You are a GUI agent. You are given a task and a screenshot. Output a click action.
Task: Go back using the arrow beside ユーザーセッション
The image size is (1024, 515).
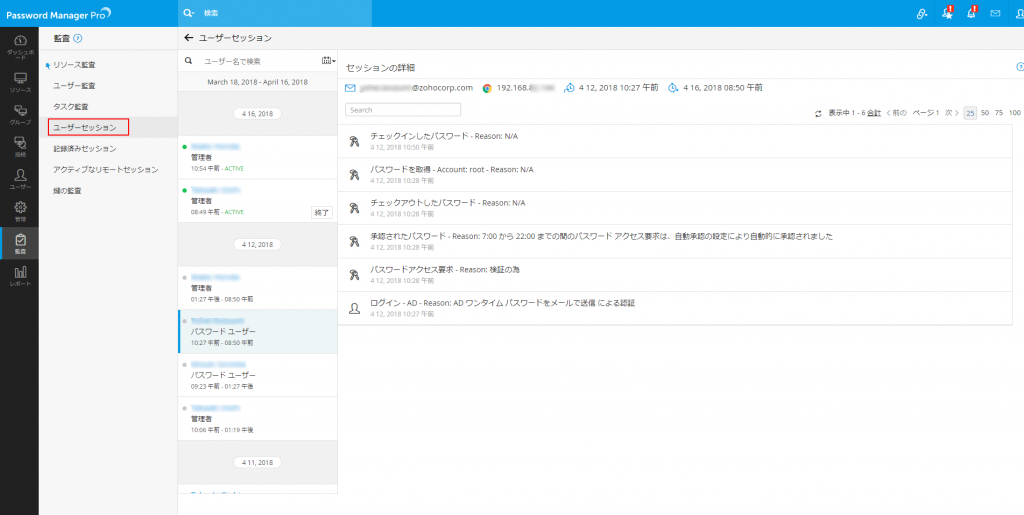click(x=188, y=38)
